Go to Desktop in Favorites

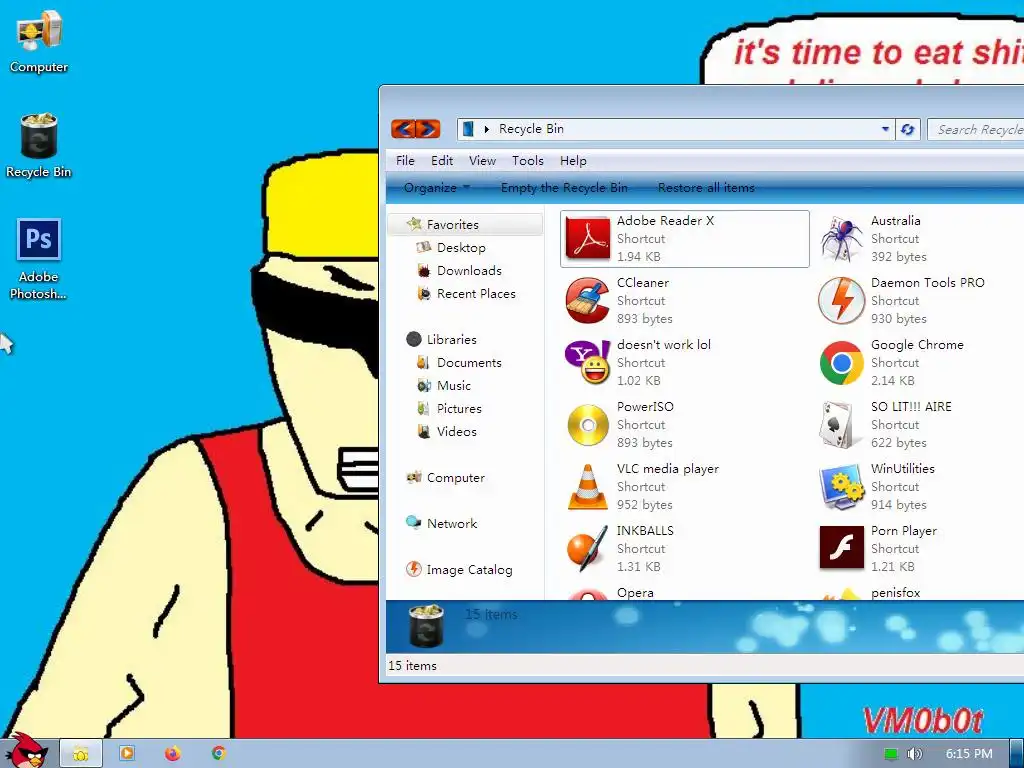[461, 248]
